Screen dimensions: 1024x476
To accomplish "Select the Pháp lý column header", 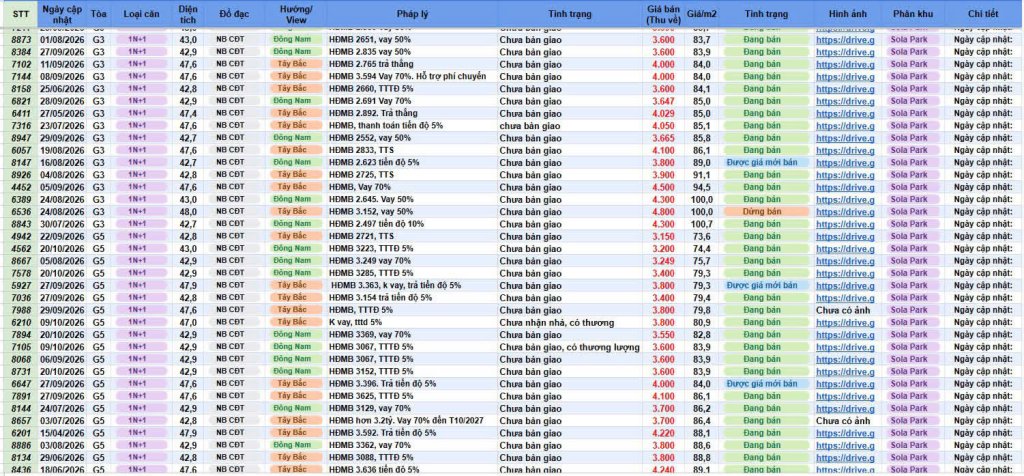I will click(411, 14).
